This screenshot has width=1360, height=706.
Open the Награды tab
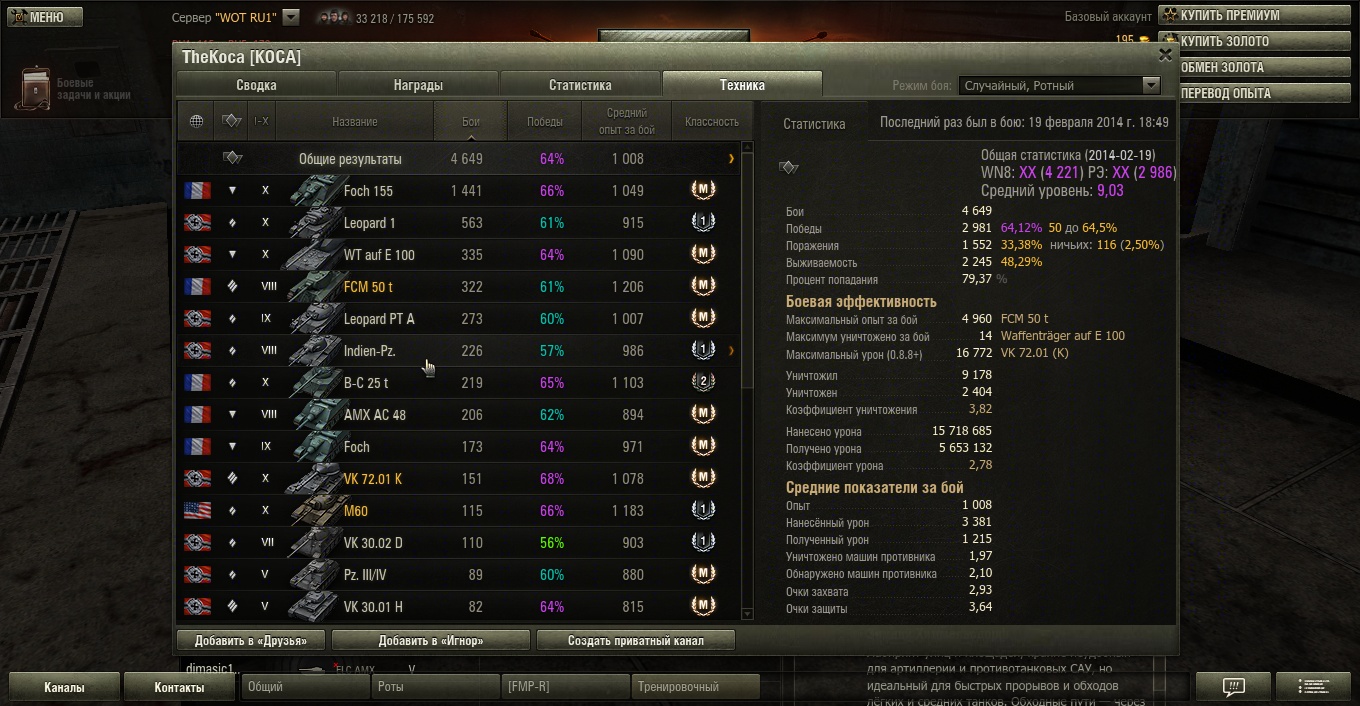[418, 85]
